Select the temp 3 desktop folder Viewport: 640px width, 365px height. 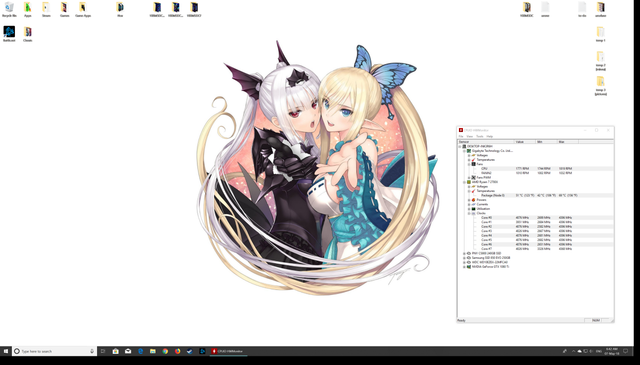[x=600, y=86]
